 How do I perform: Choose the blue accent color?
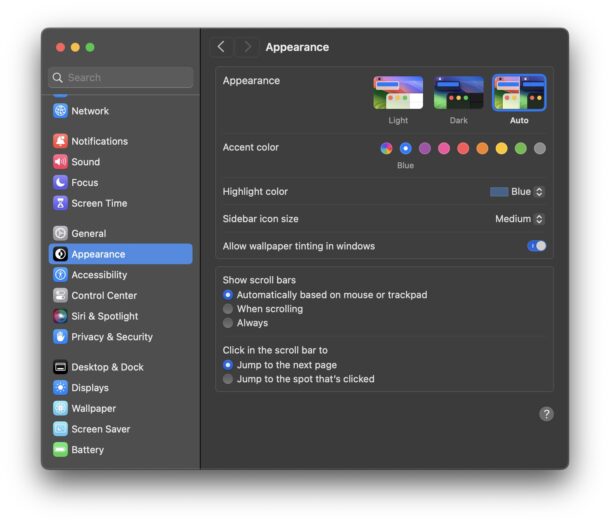(405, 148)
